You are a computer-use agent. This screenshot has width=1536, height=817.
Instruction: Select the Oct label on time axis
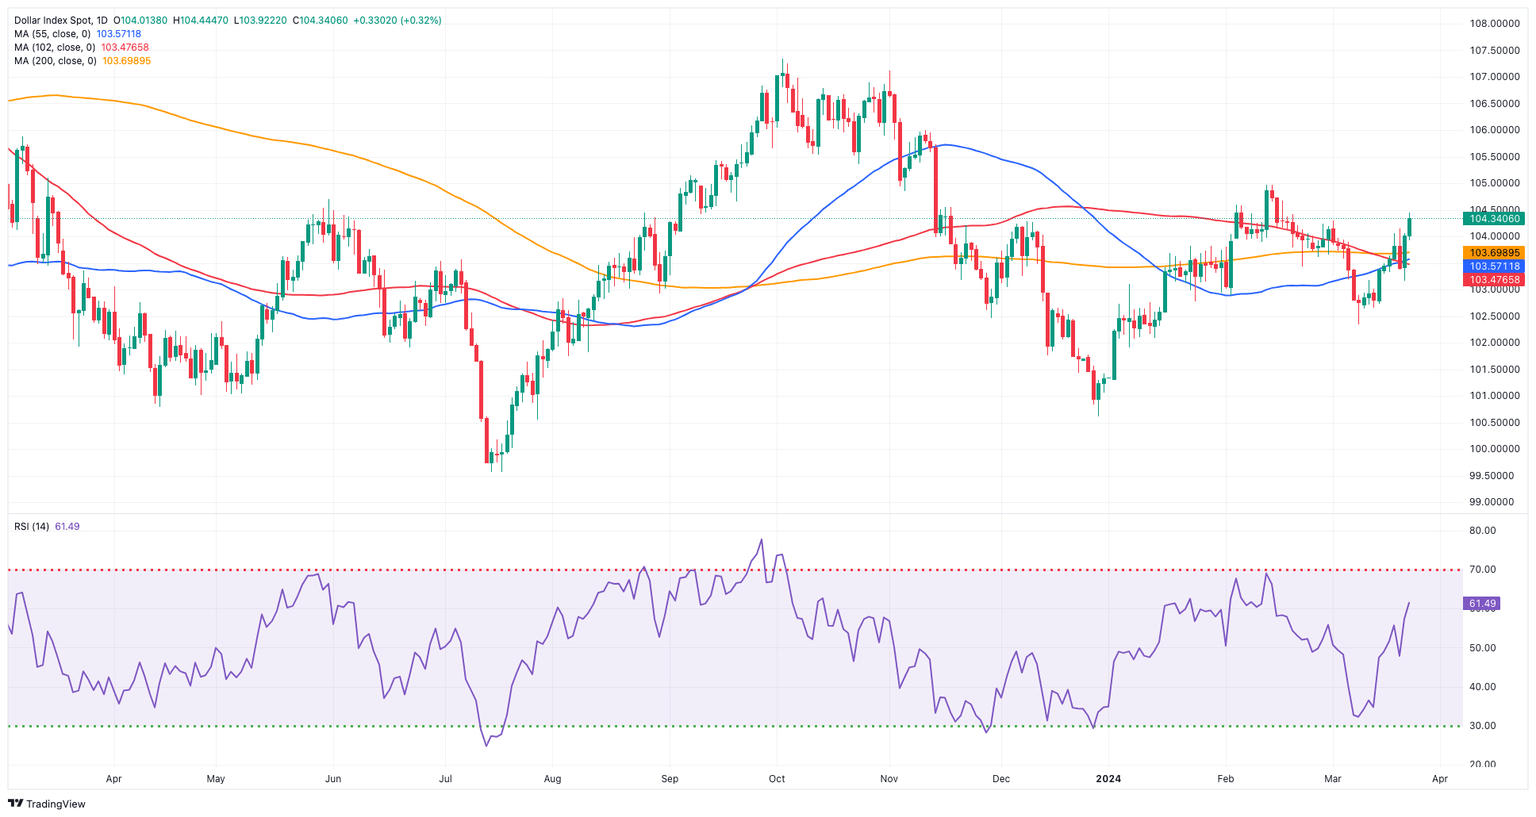tap(777, 778)
